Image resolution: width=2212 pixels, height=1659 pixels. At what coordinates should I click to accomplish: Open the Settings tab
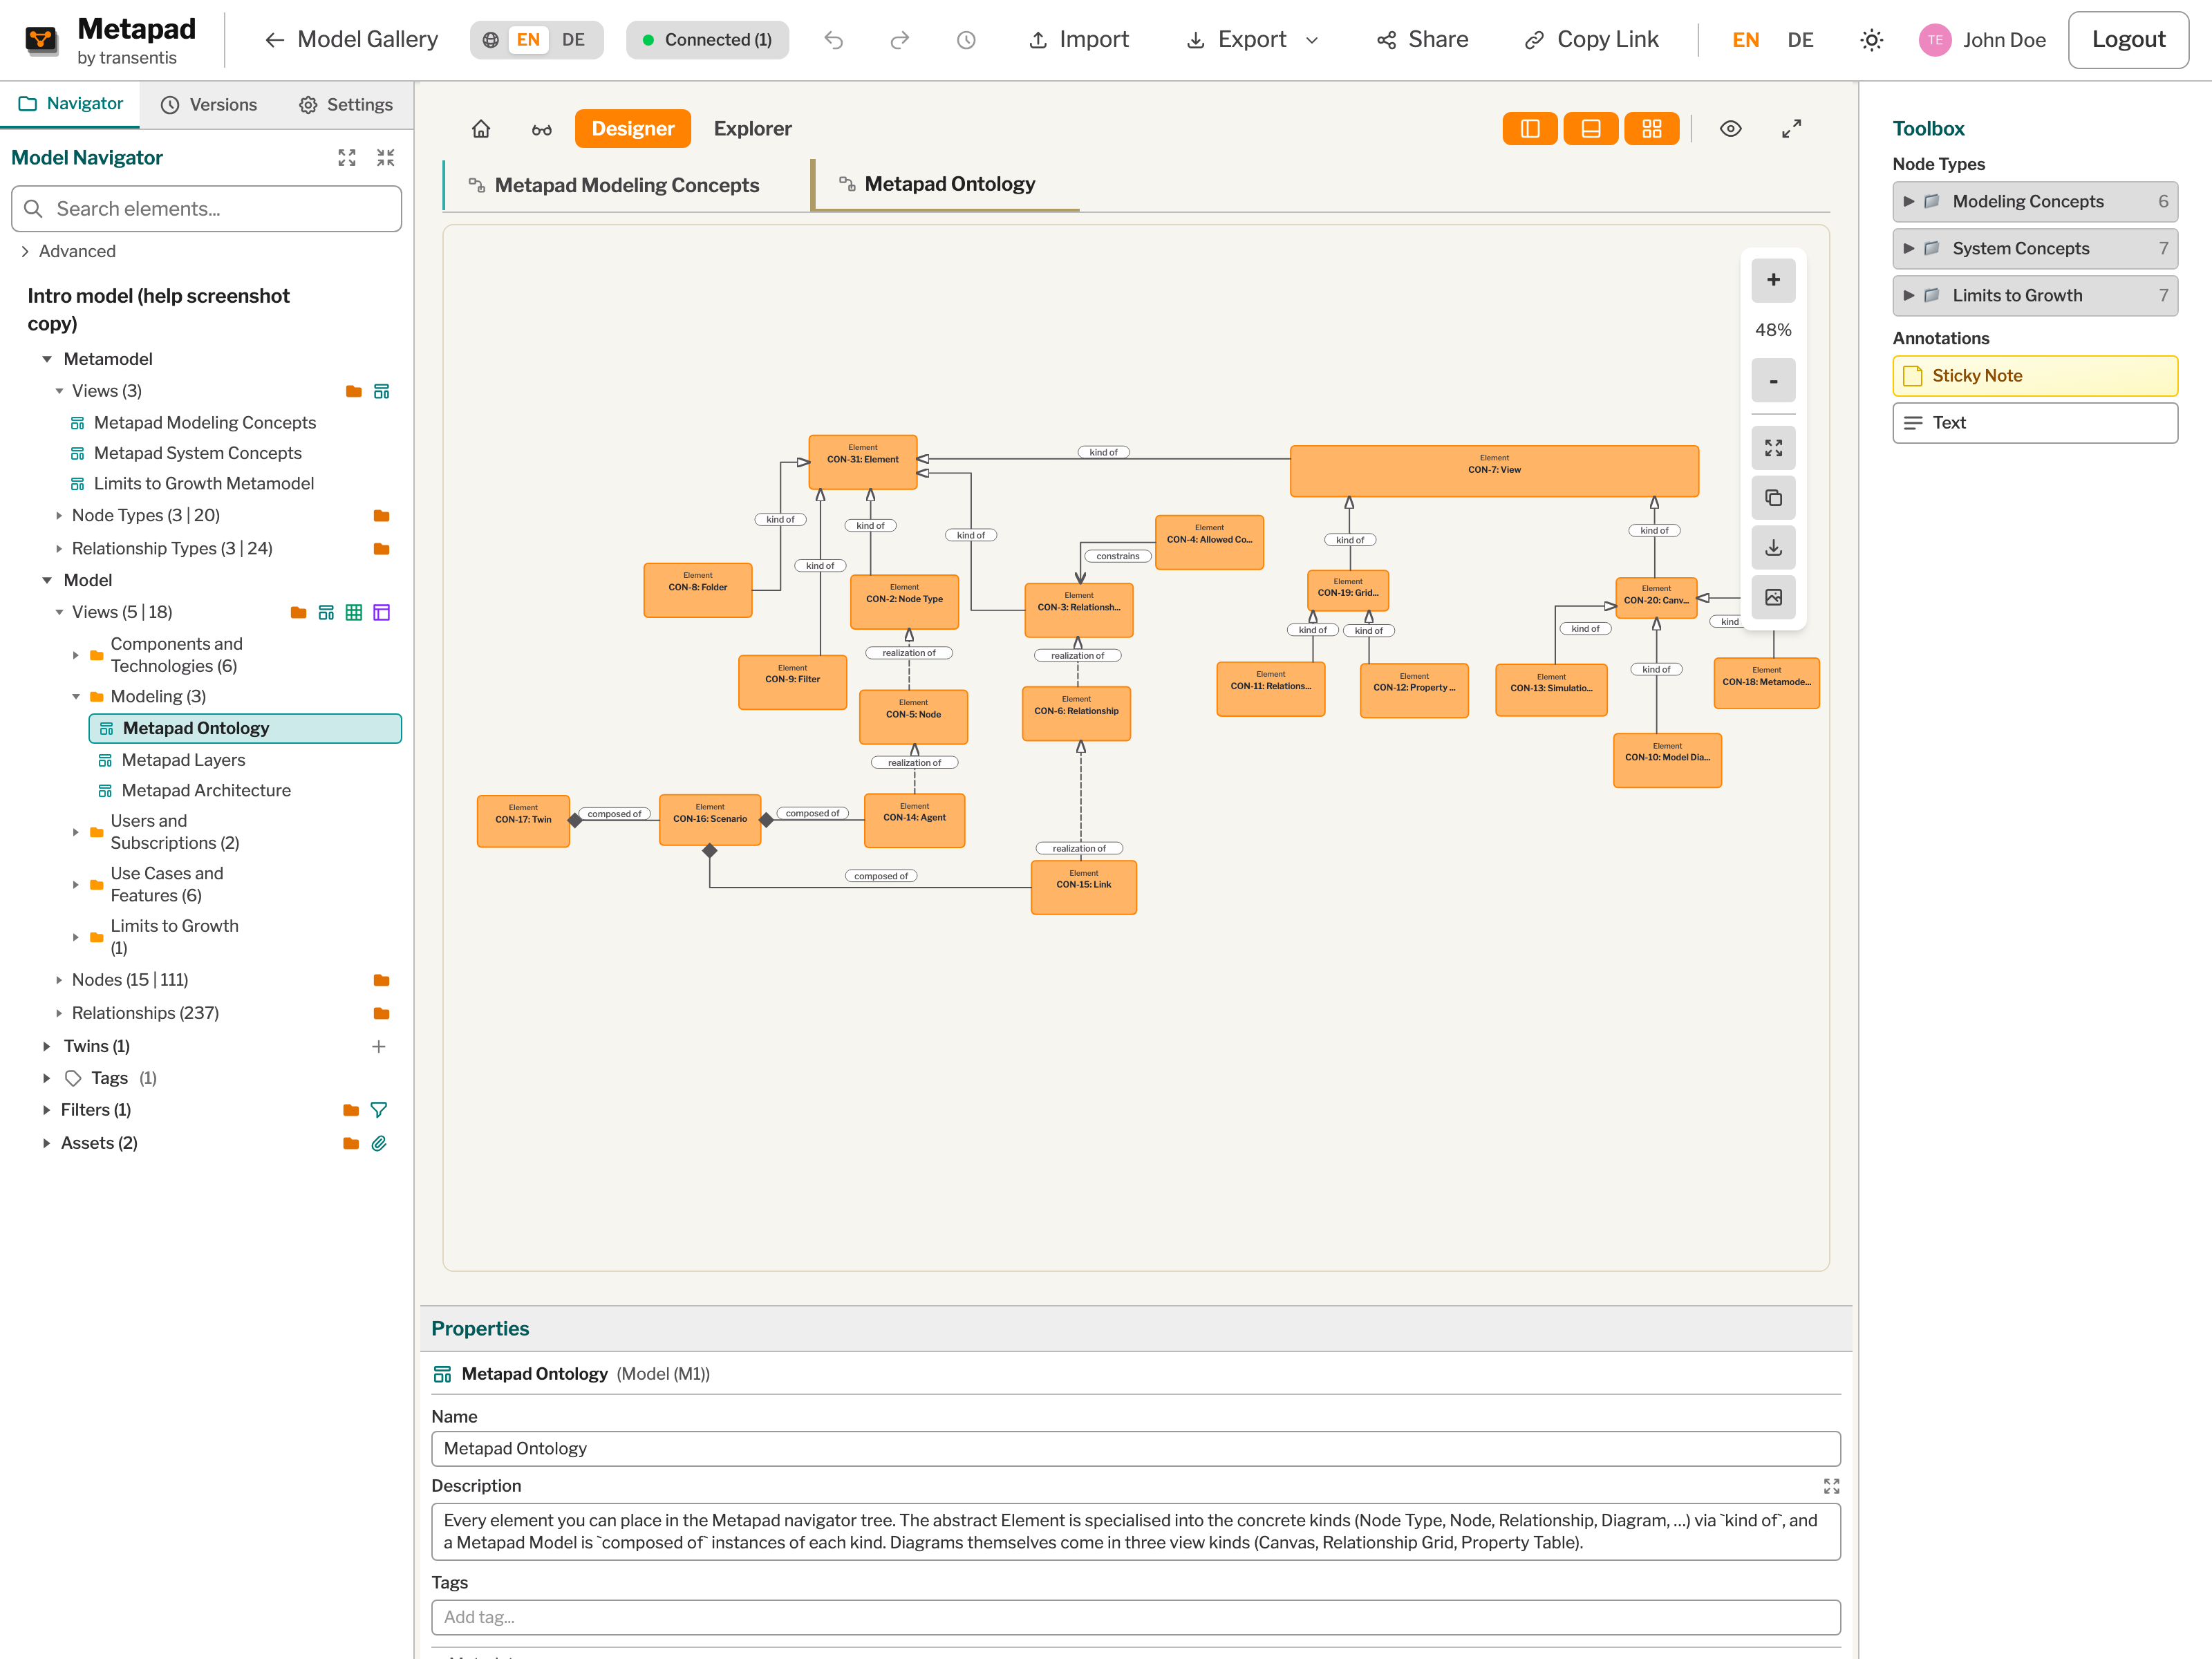pos(345,105)
